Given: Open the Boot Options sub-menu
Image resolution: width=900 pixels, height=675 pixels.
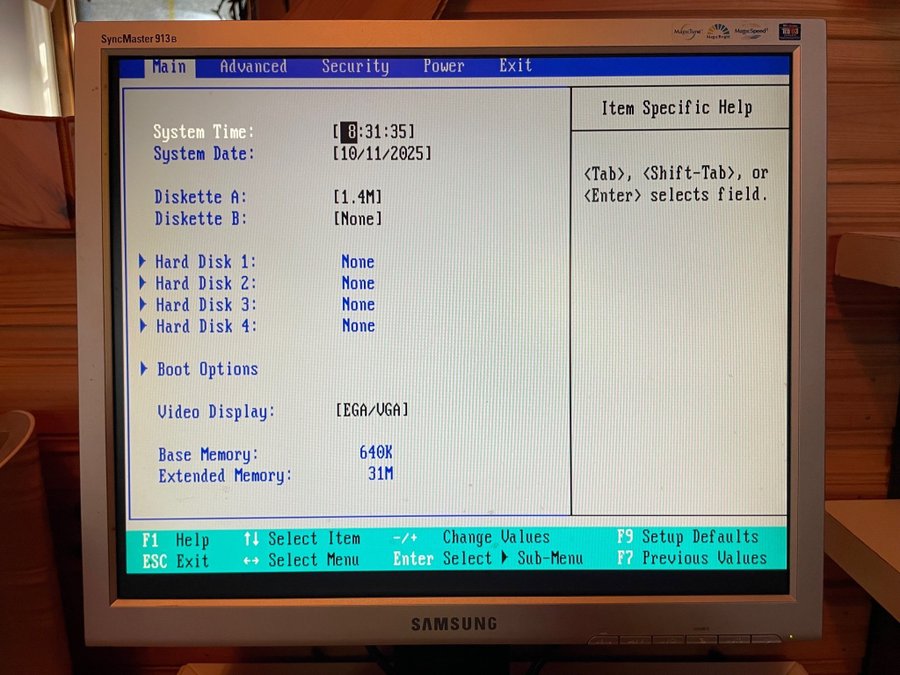Looking at the screenshot, I should click(x=206, y=370).
